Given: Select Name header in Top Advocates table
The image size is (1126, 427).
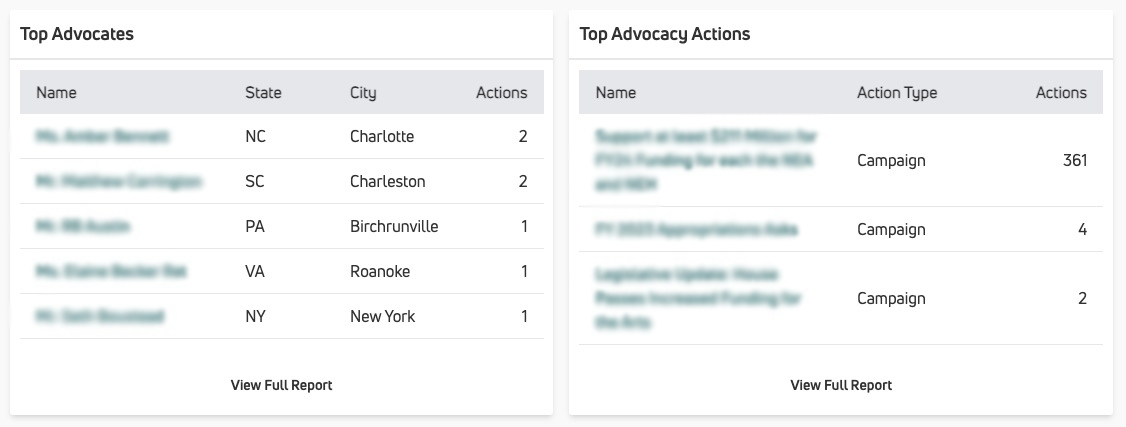Looking at the screenshot, I should (x=56, y=93).
